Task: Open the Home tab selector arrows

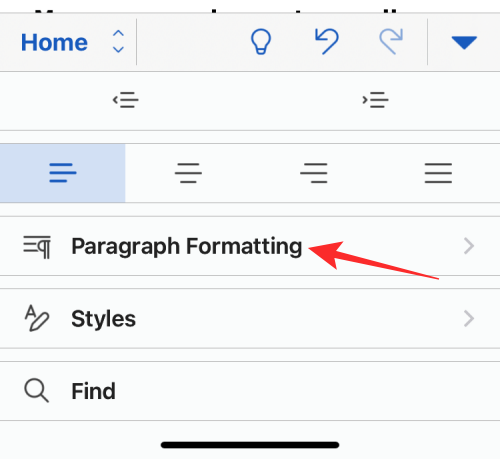Action: click(118, 42)
